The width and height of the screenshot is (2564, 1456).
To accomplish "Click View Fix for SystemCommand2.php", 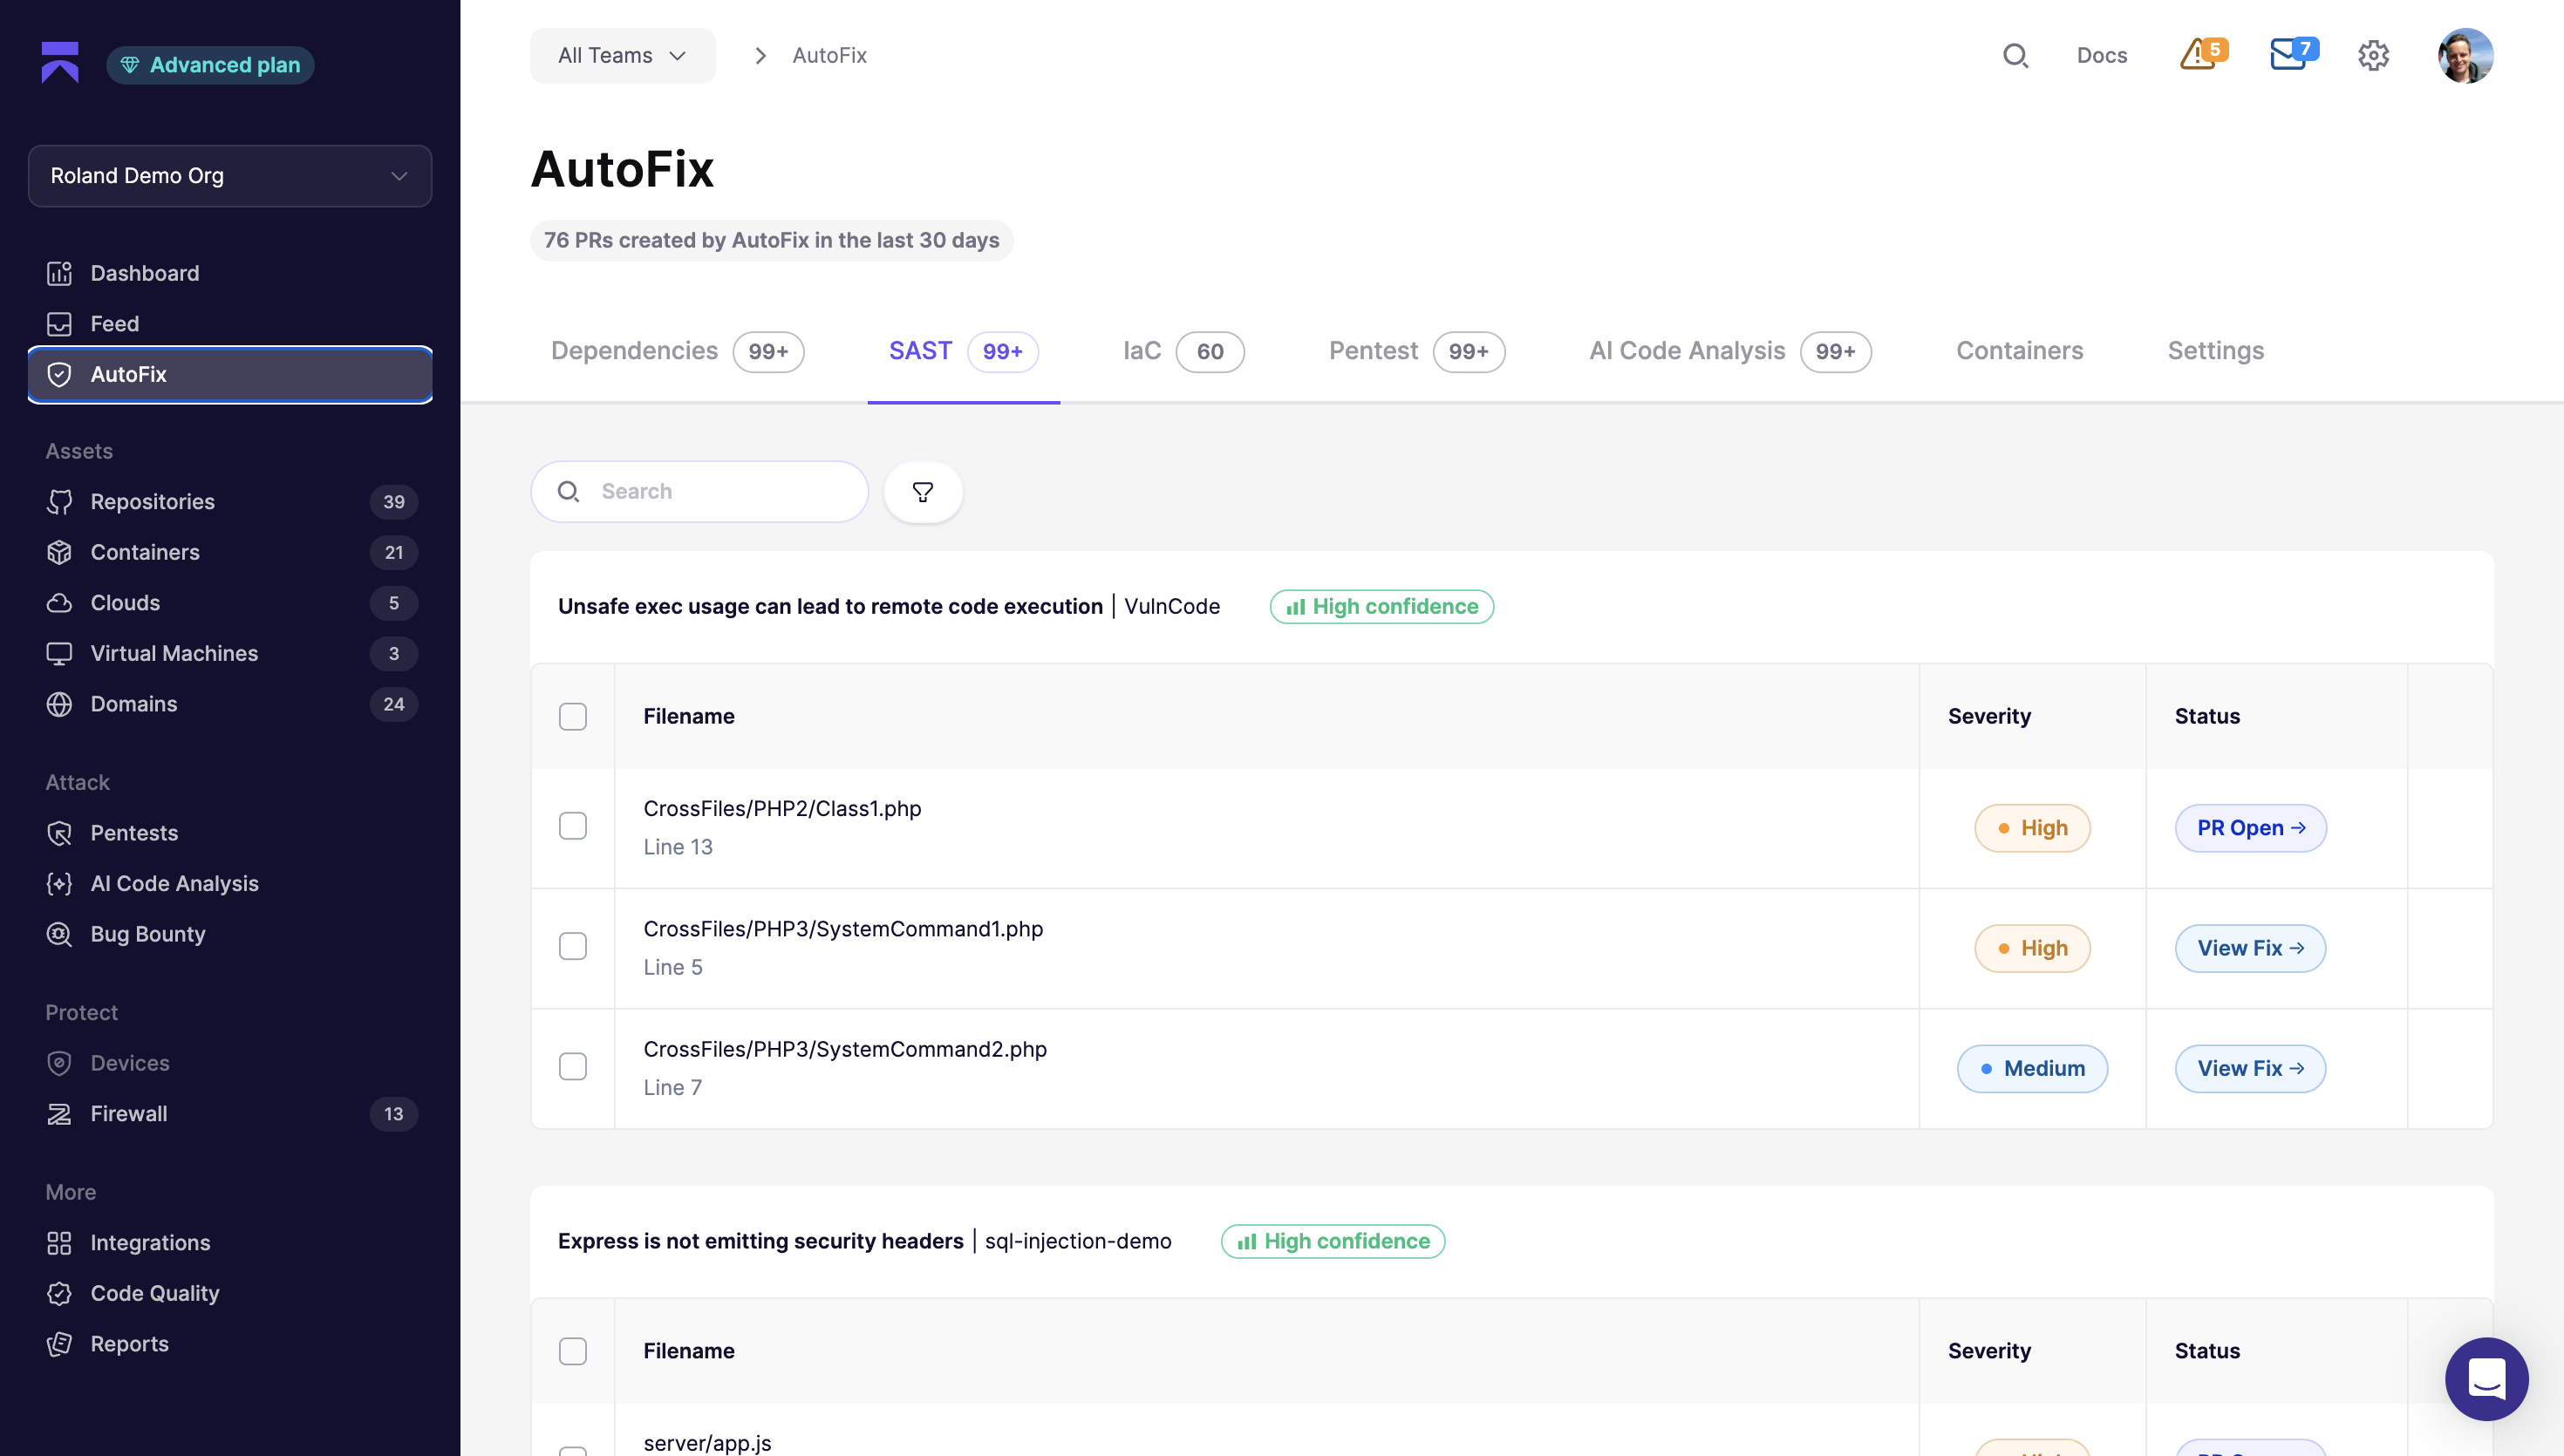I will pos(2250,1069).
